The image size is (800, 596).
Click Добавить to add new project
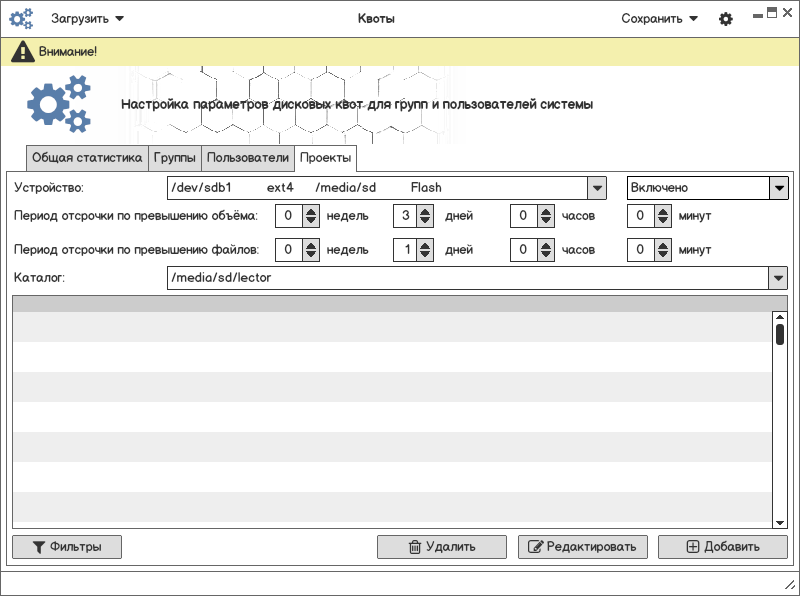(x=723, y=547)
